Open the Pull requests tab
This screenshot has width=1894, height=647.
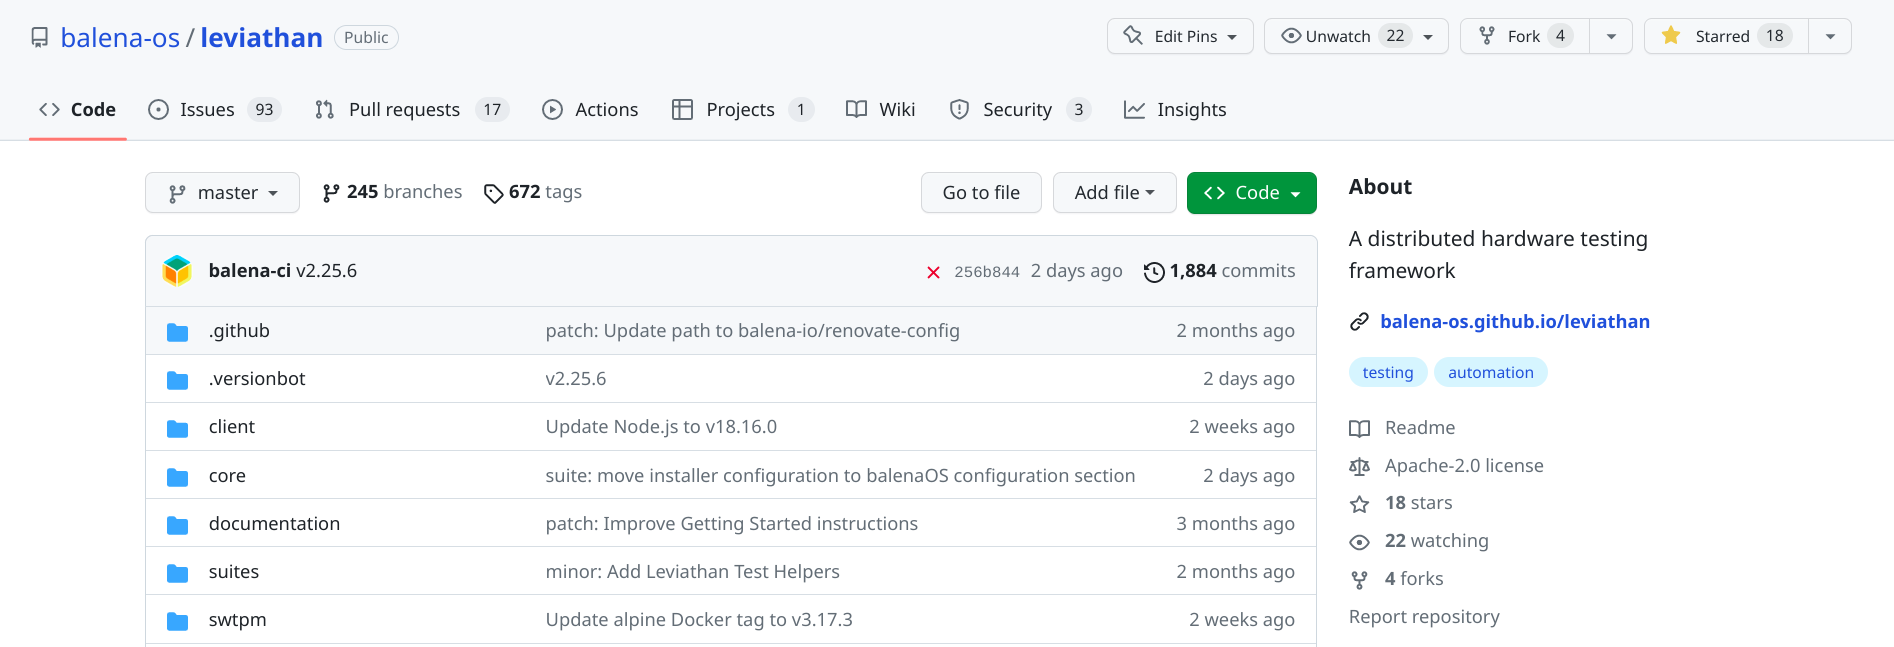[x=411, y=110]
